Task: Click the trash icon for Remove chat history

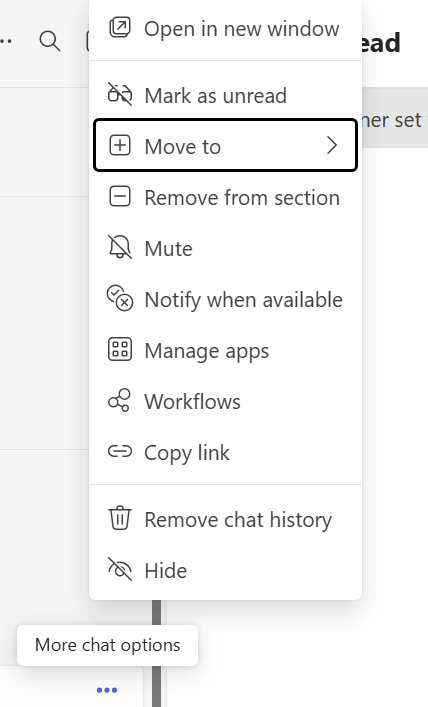Action: click(x=120, y=518)
